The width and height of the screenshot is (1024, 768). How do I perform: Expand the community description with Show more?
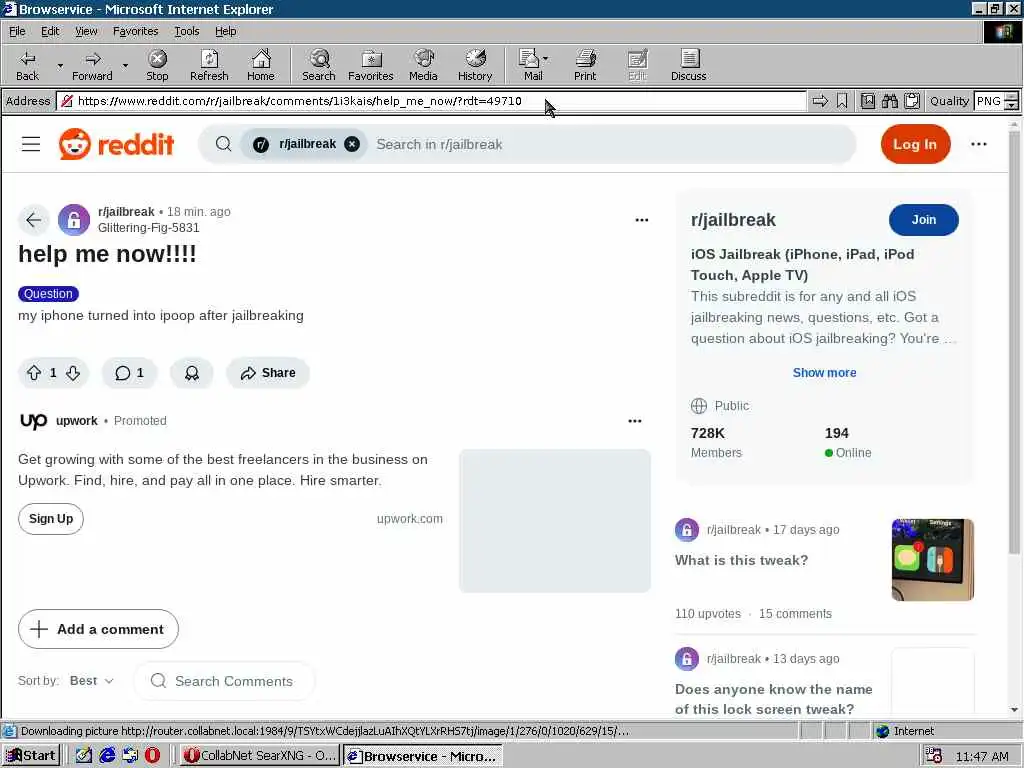pos(824,373)
